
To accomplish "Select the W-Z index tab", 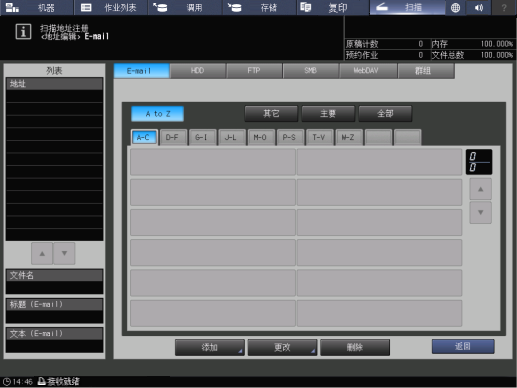I will click(x=349, y=137).
